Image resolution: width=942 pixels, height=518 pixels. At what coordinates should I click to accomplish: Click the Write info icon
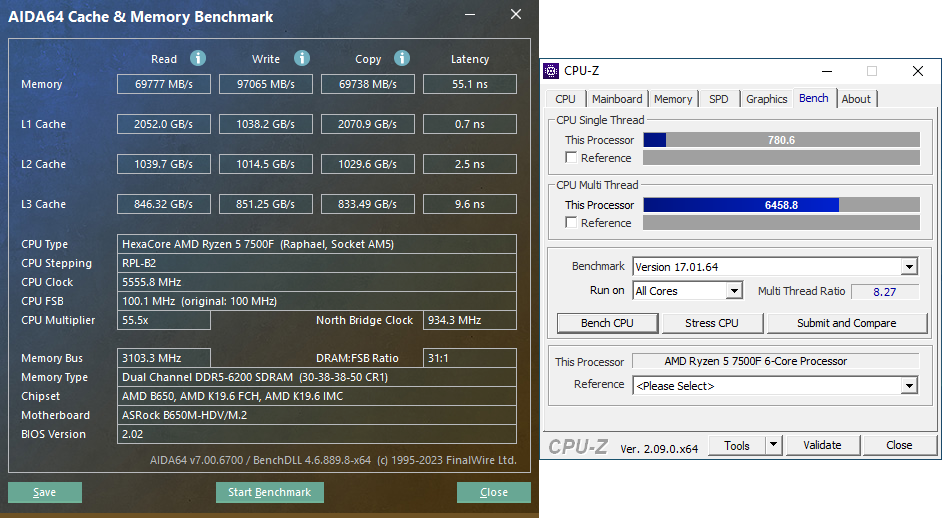(302, 58)
